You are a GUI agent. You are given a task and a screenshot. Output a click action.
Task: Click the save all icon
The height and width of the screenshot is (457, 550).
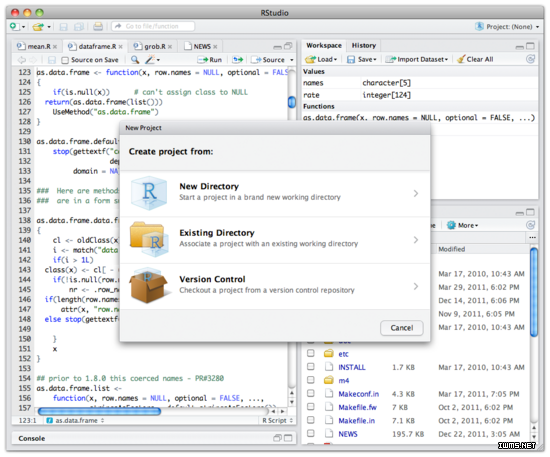point(79,27)
